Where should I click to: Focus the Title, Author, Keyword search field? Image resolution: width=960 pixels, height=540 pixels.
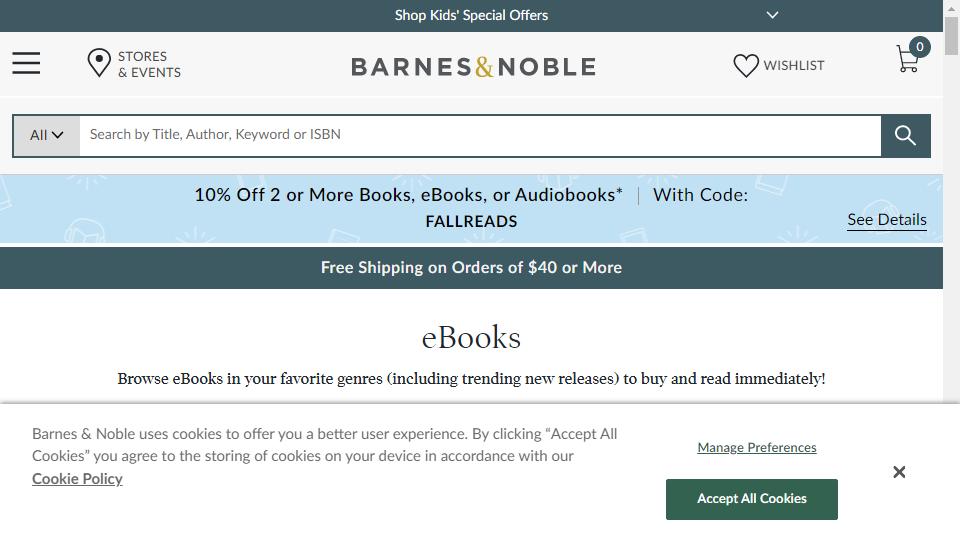click(x=480, y=135)
